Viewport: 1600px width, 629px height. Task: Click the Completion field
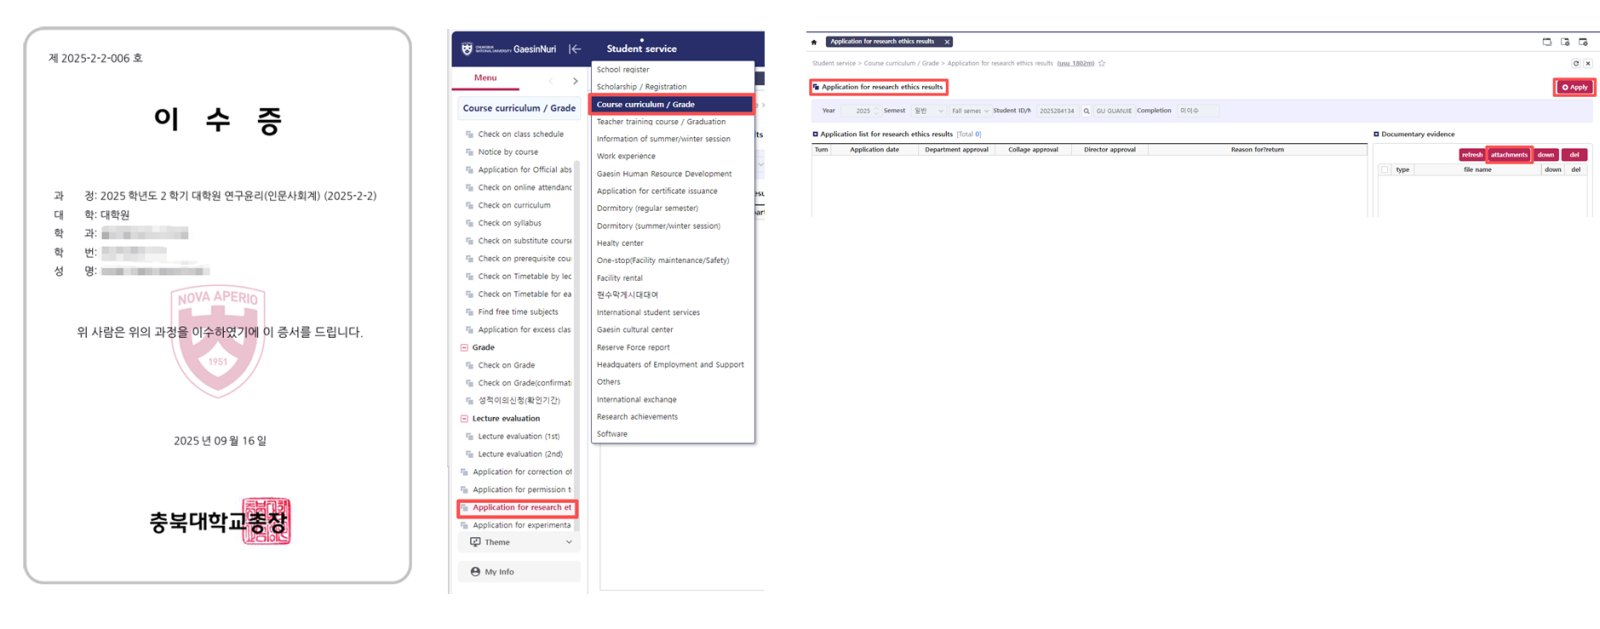point(1199,111)
